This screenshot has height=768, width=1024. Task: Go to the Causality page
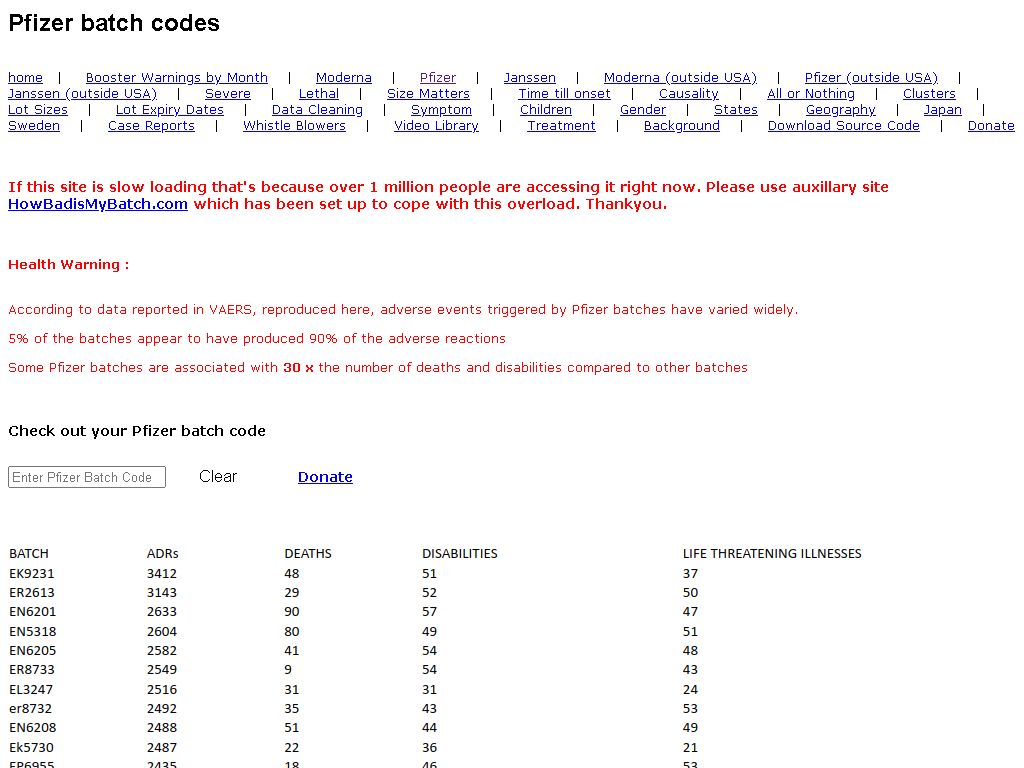[x=688, y=93]
